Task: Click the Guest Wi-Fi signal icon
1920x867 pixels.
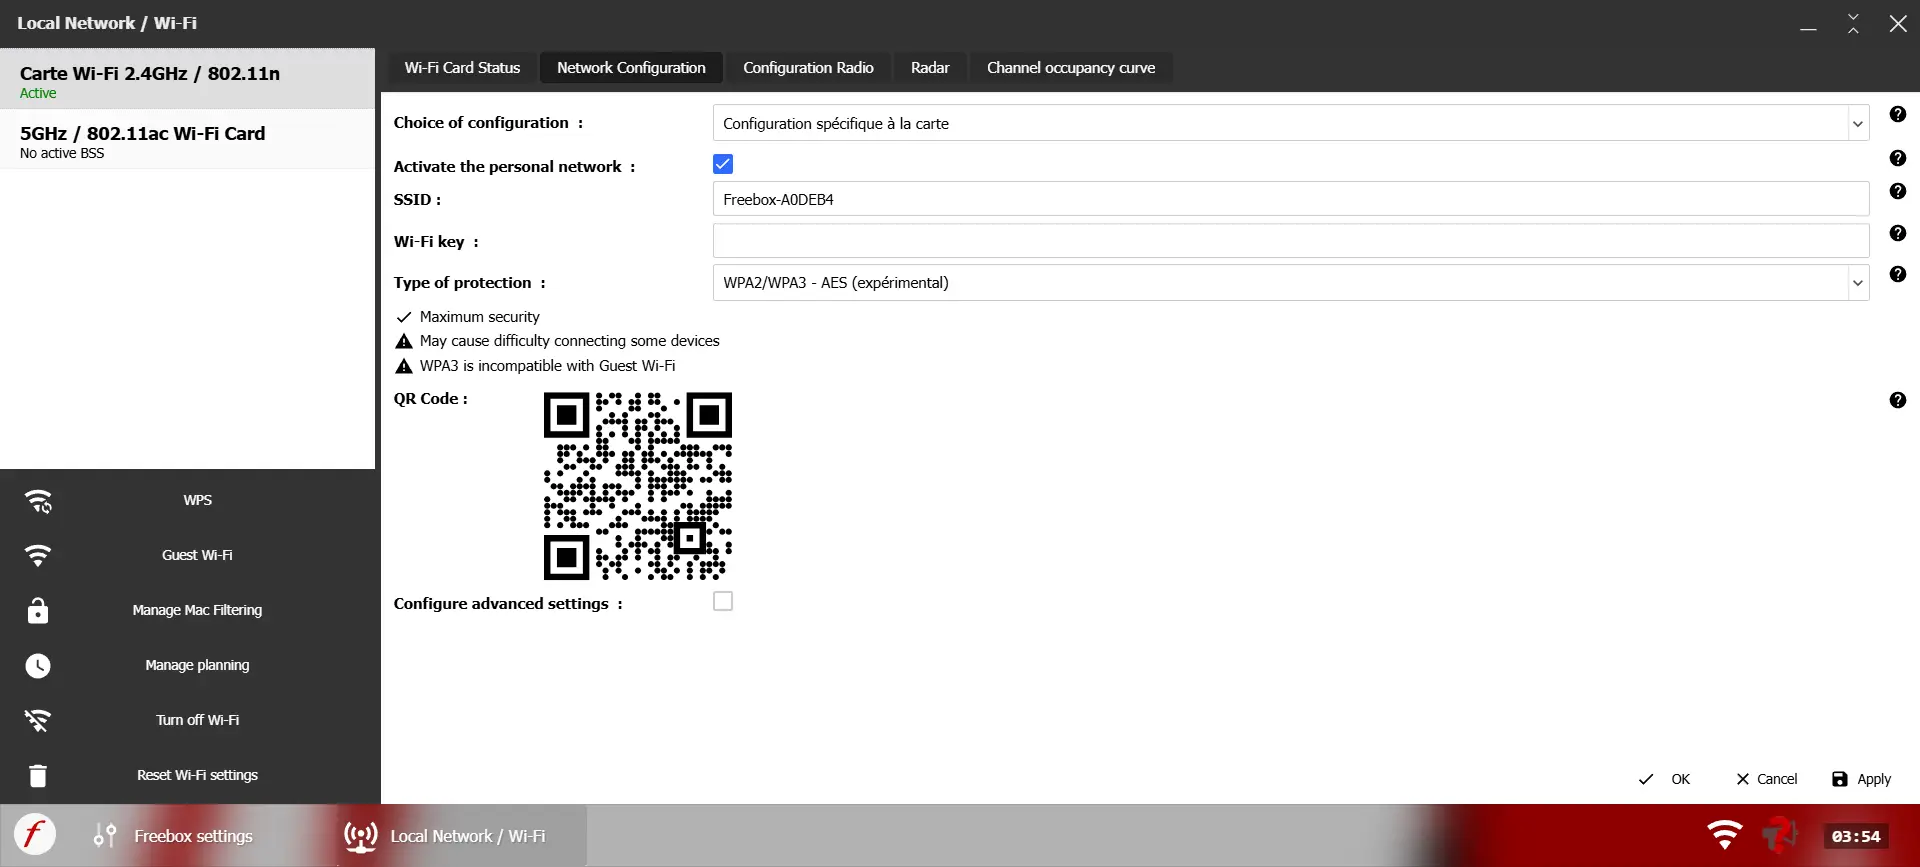Action: (x=38, y=555)
